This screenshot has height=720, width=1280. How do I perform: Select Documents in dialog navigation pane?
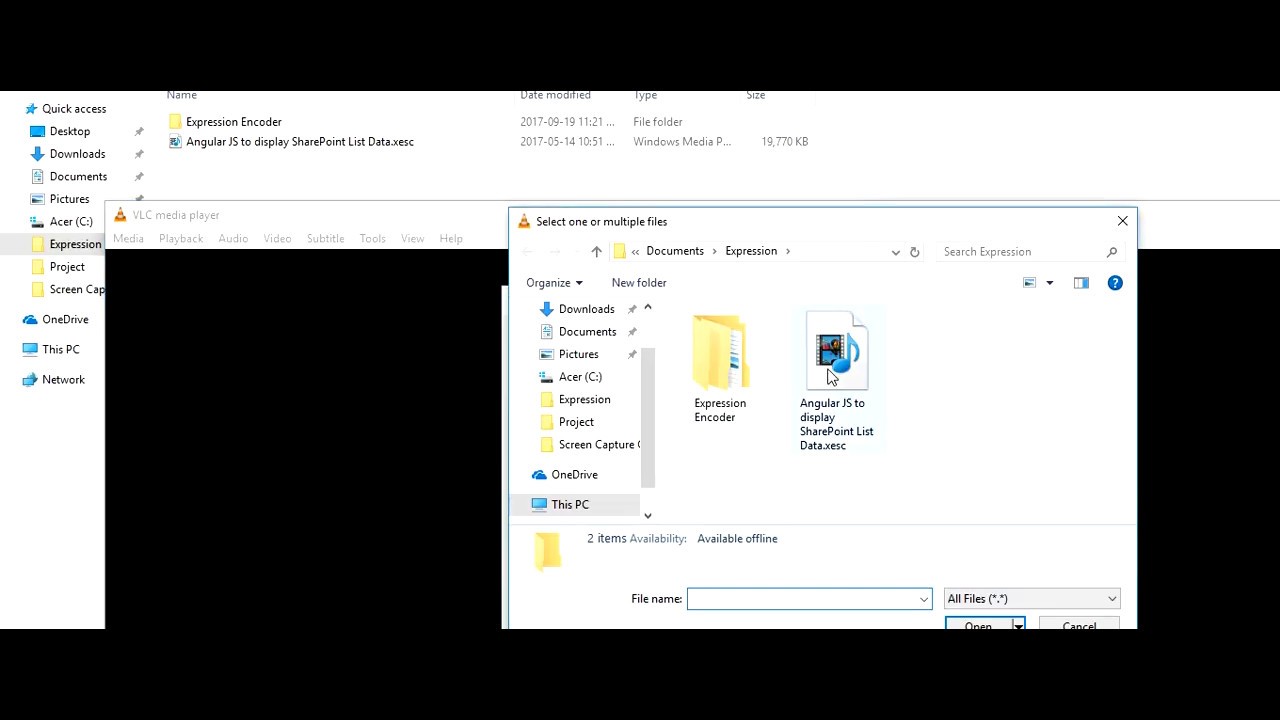point(587,332)
